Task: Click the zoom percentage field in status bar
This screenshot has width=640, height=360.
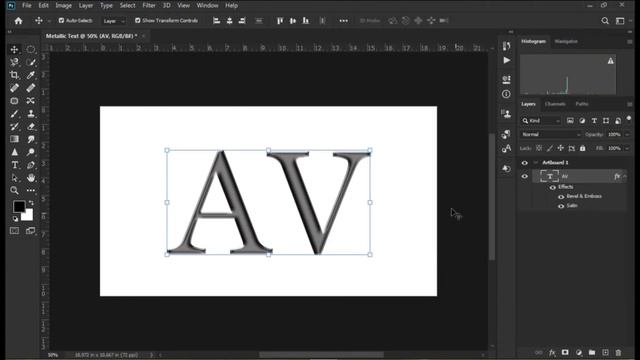Action: [53, 355]
